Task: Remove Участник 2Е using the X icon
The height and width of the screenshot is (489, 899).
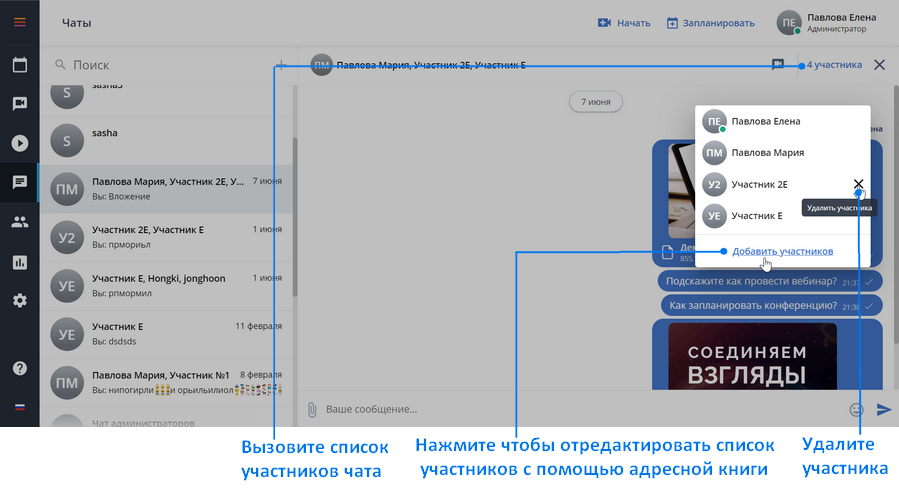Action: (858, 183)
